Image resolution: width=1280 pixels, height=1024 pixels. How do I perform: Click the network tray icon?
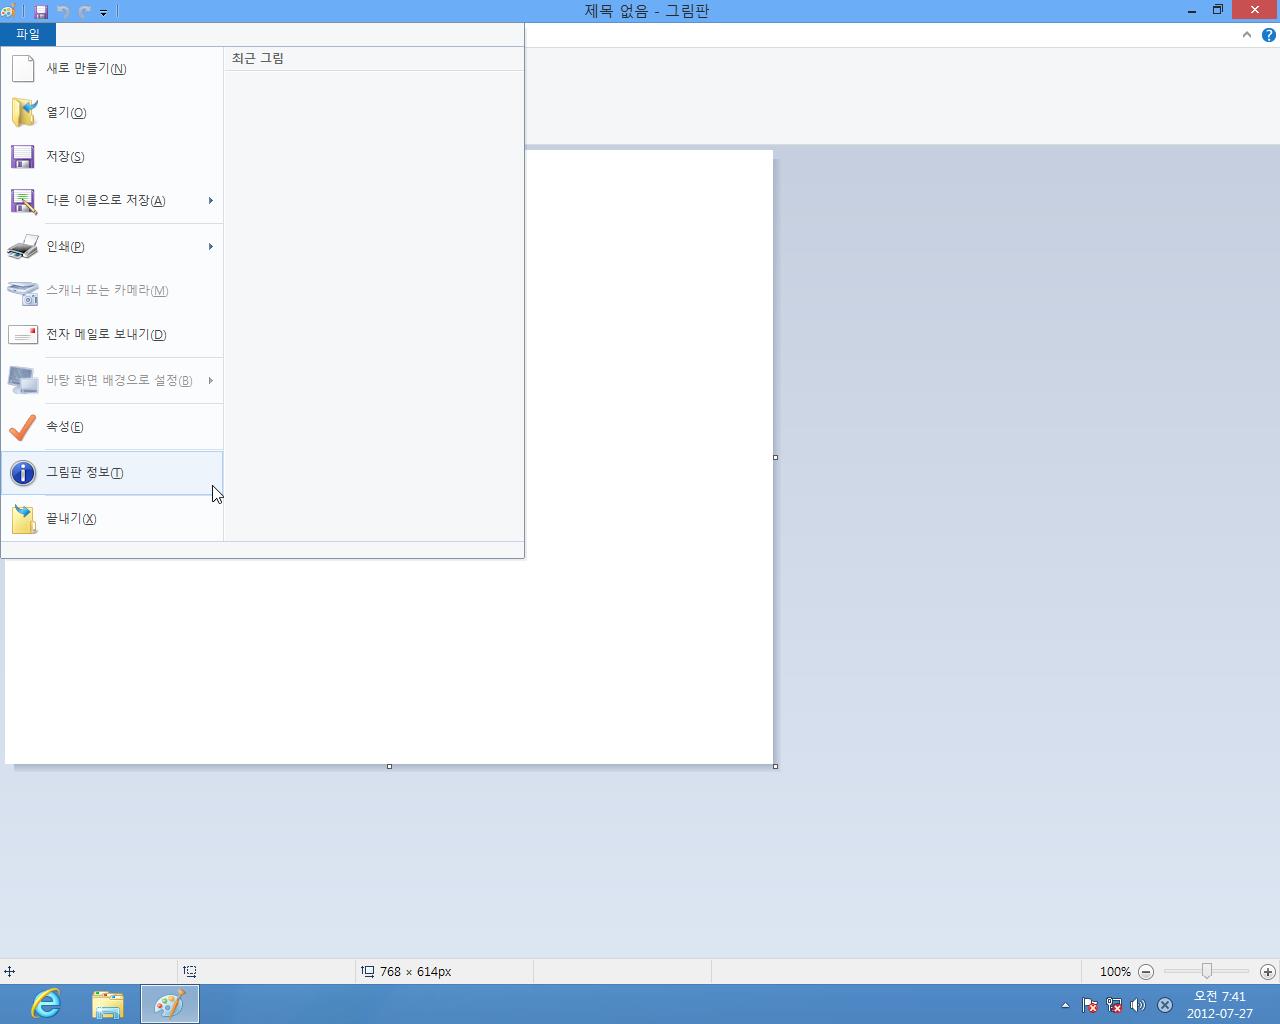1114,1005
